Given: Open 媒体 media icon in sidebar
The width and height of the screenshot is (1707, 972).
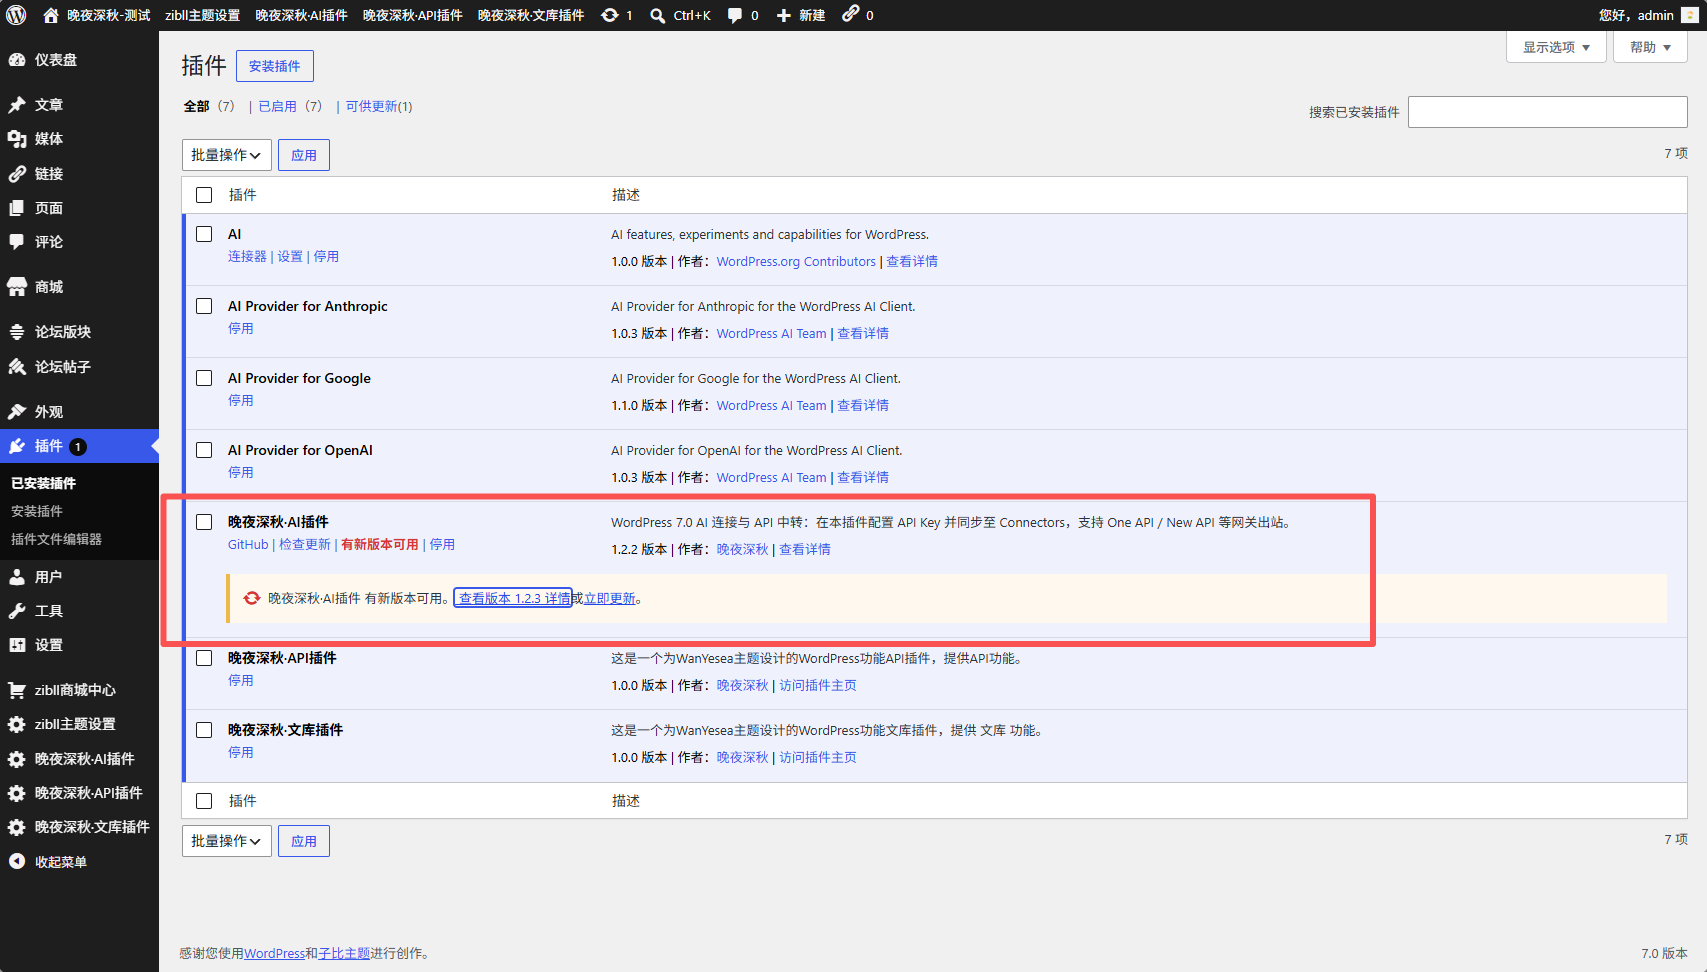Looking at the screenshot, I should (17, 139).
